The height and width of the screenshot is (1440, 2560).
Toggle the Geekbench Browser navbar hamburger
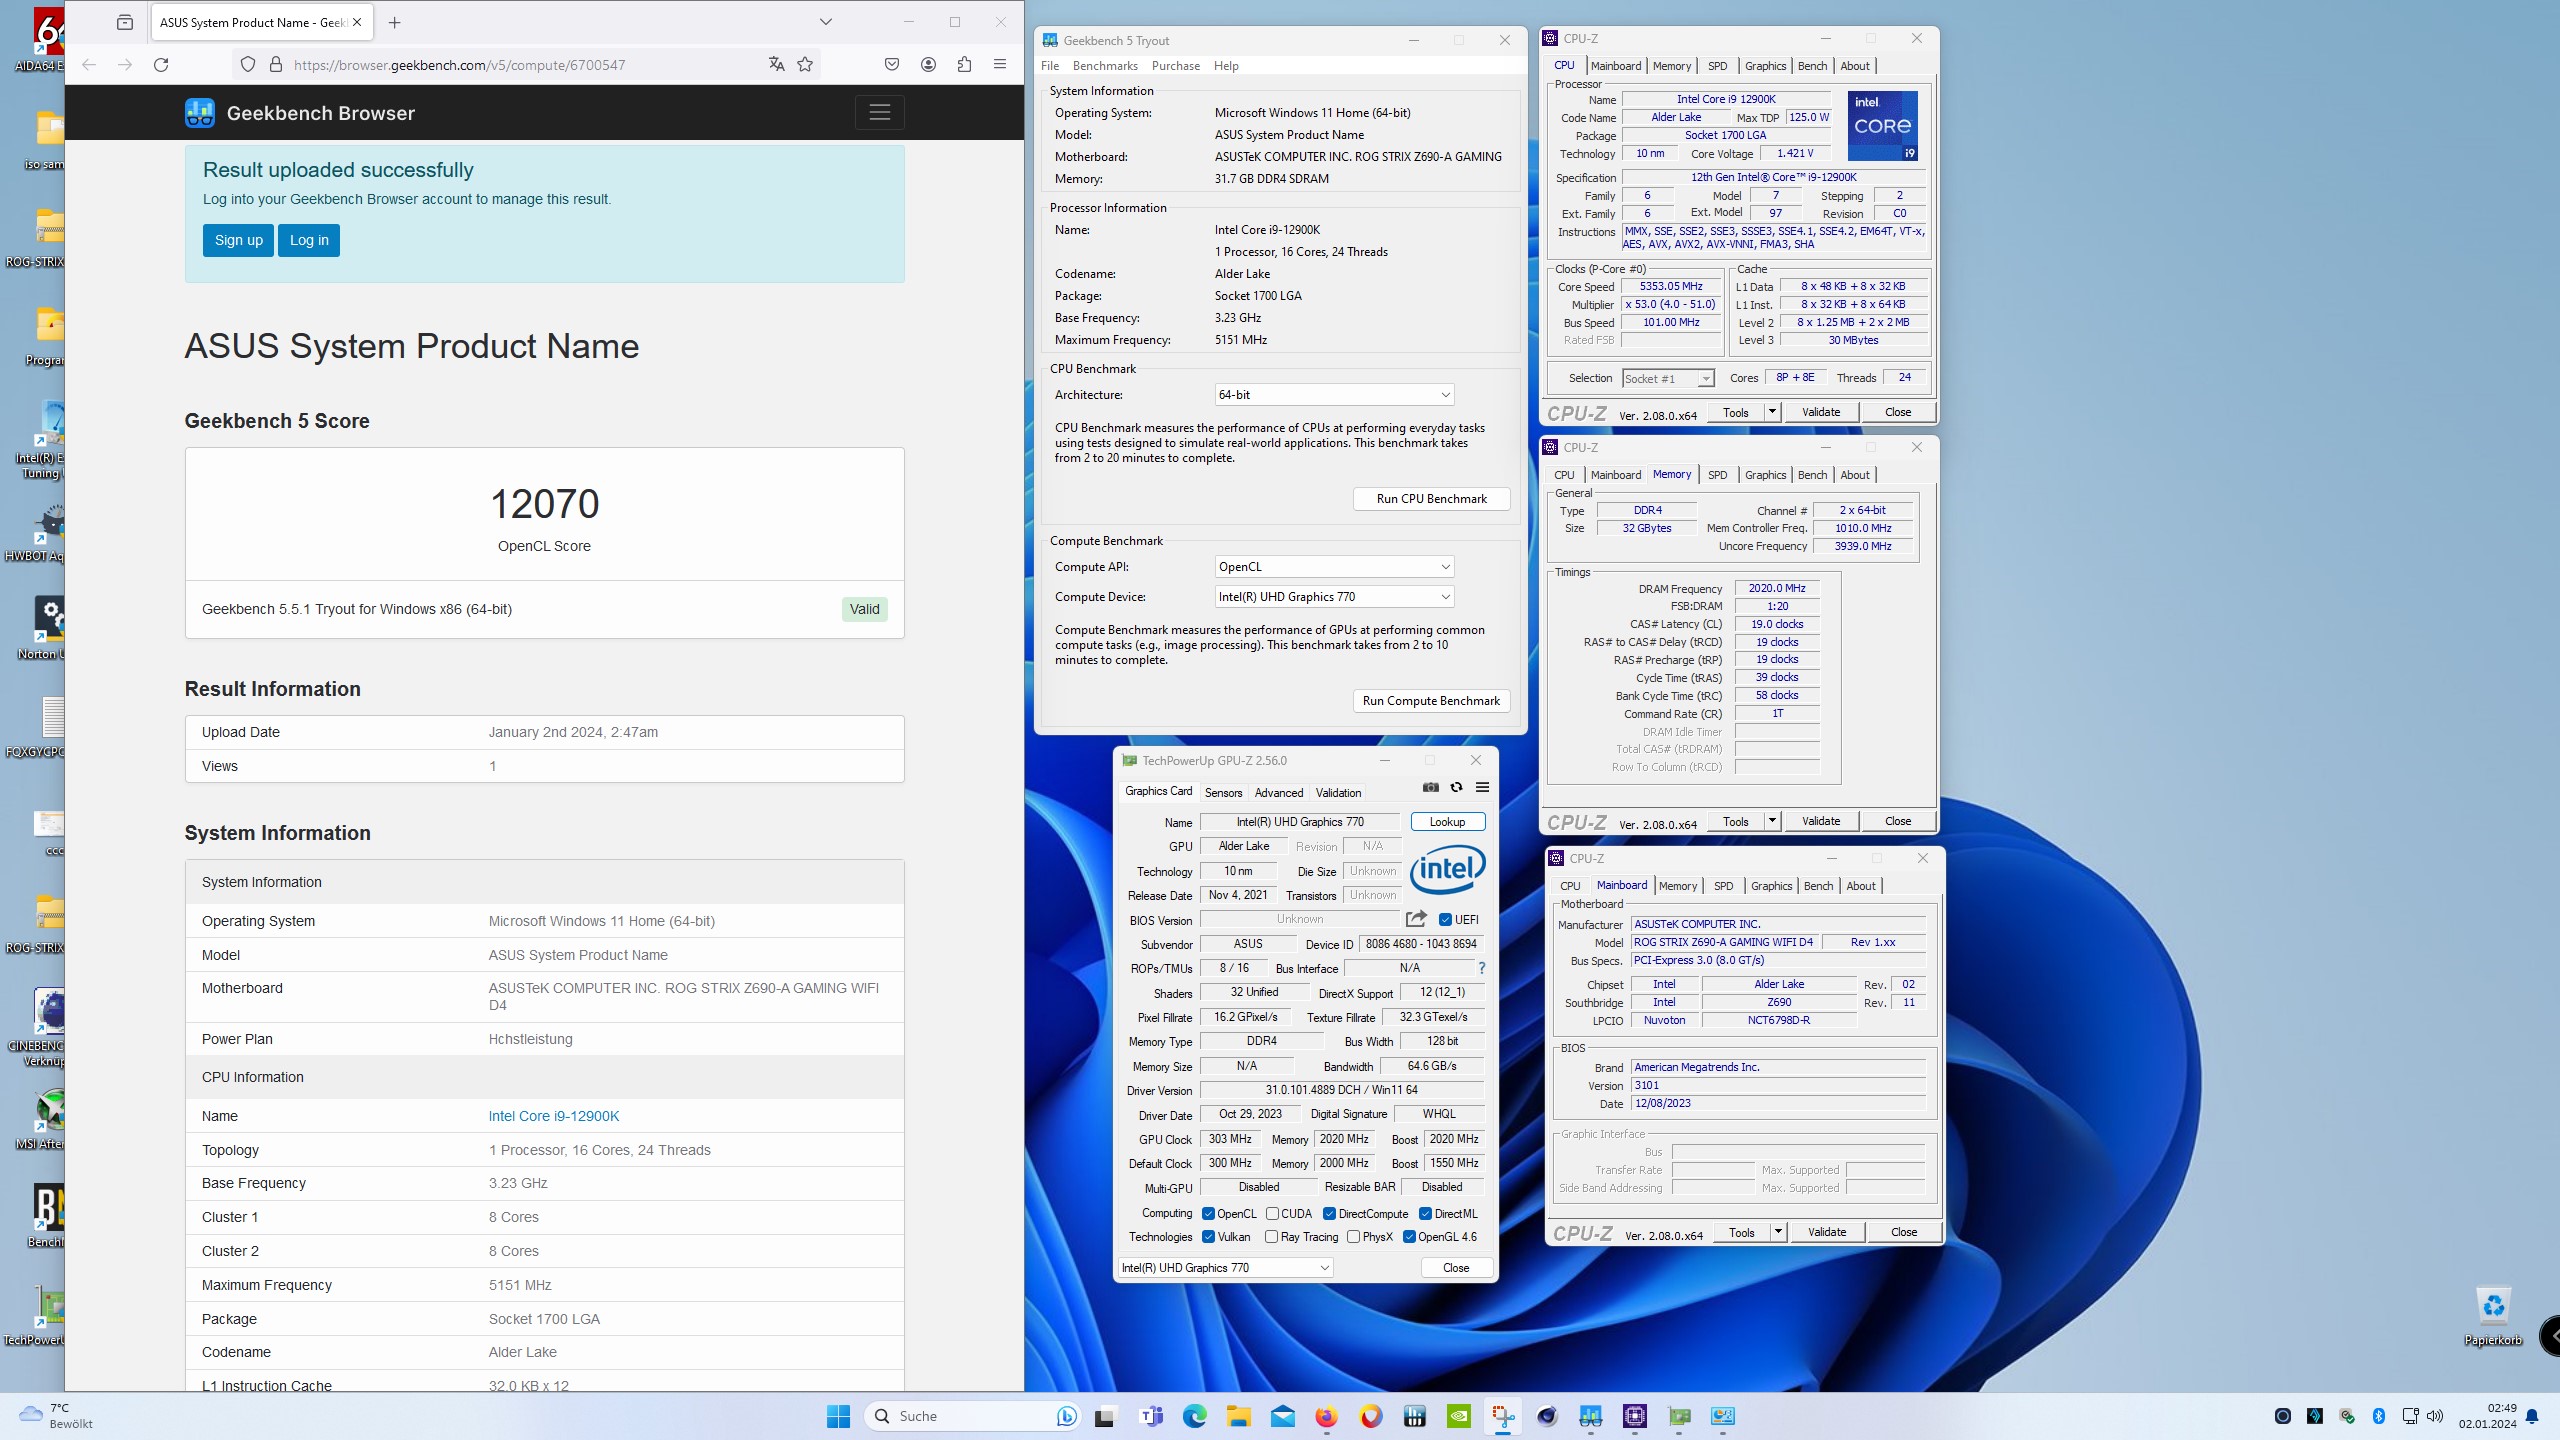coord(879,112)
